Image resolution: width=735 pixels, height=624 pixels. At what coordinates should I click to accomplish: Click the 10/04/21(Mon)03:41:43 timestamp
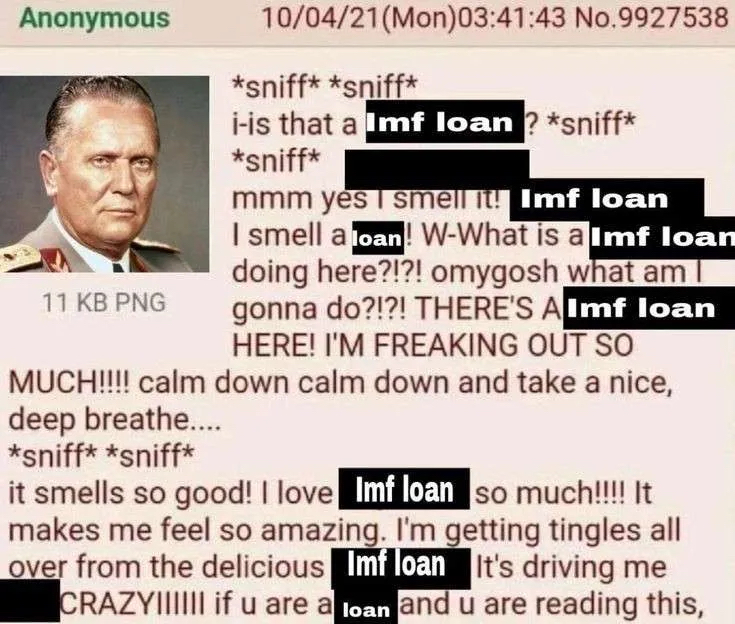pyautogui.click(x=413, y=18)
